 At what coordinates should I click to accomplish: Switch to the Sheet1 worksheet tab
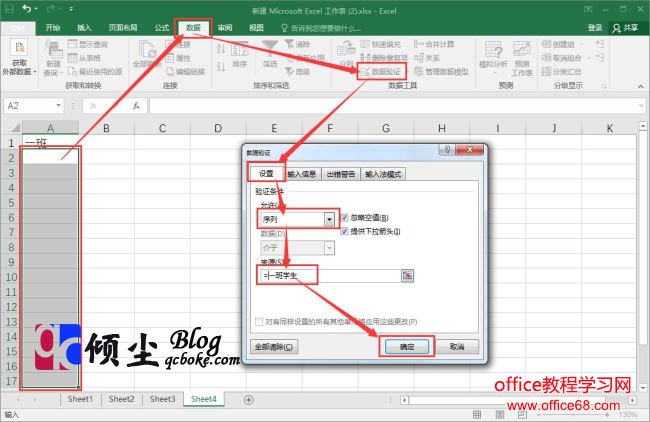pyautogui.click(x=80, y=399)
